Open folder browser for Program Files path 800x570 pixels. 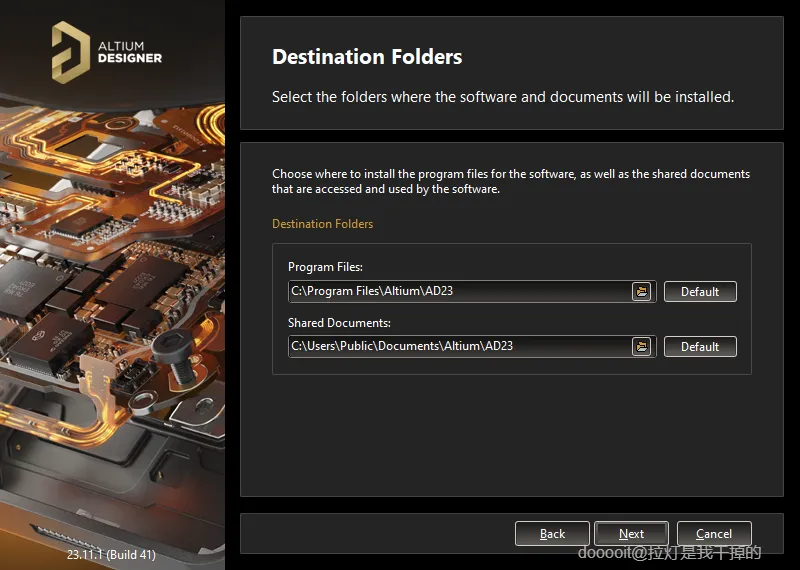click(641, 291)
